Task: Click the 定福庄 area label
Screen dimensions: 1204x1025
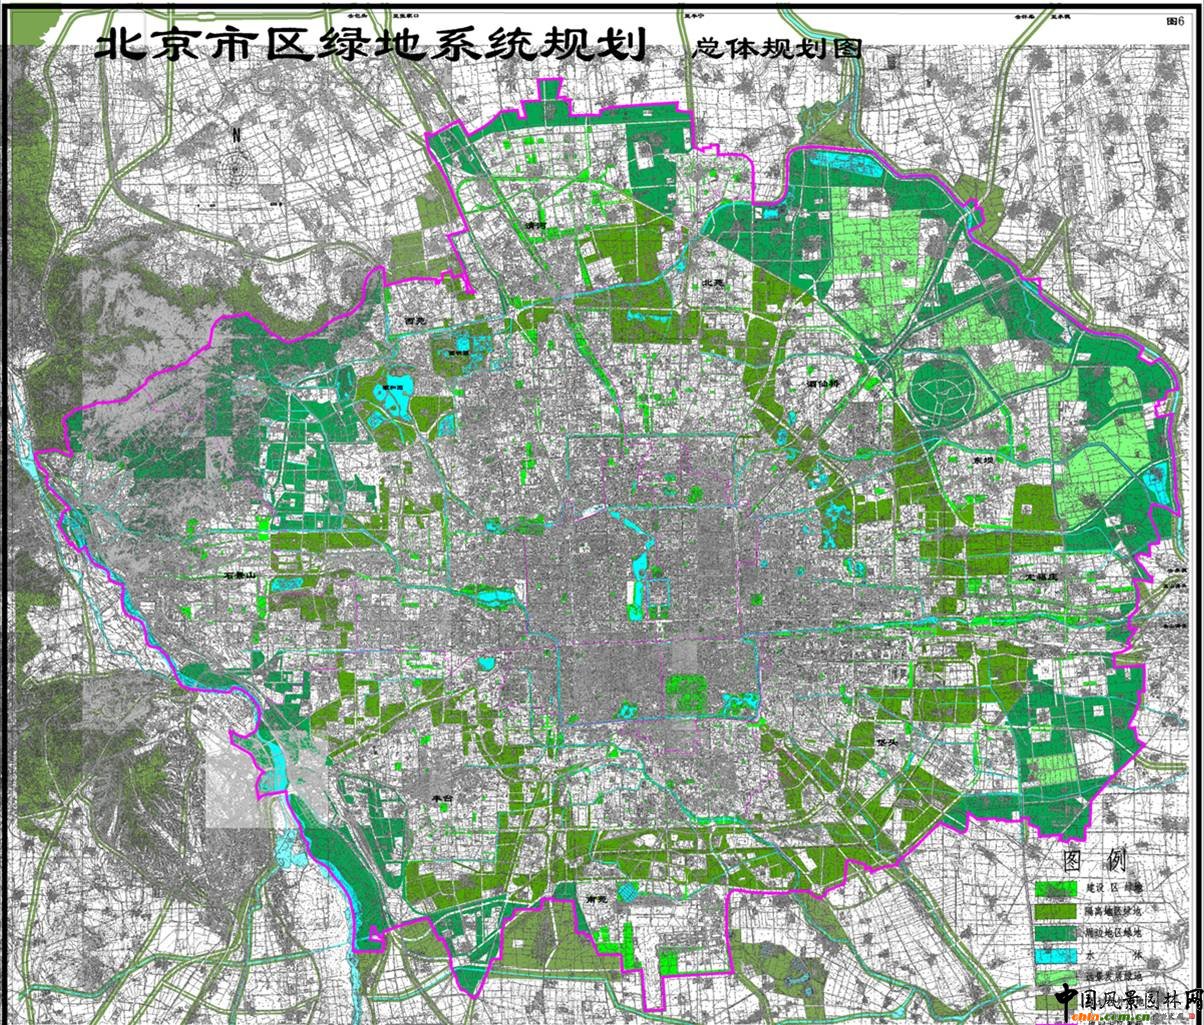Action: click(1045, 577)
